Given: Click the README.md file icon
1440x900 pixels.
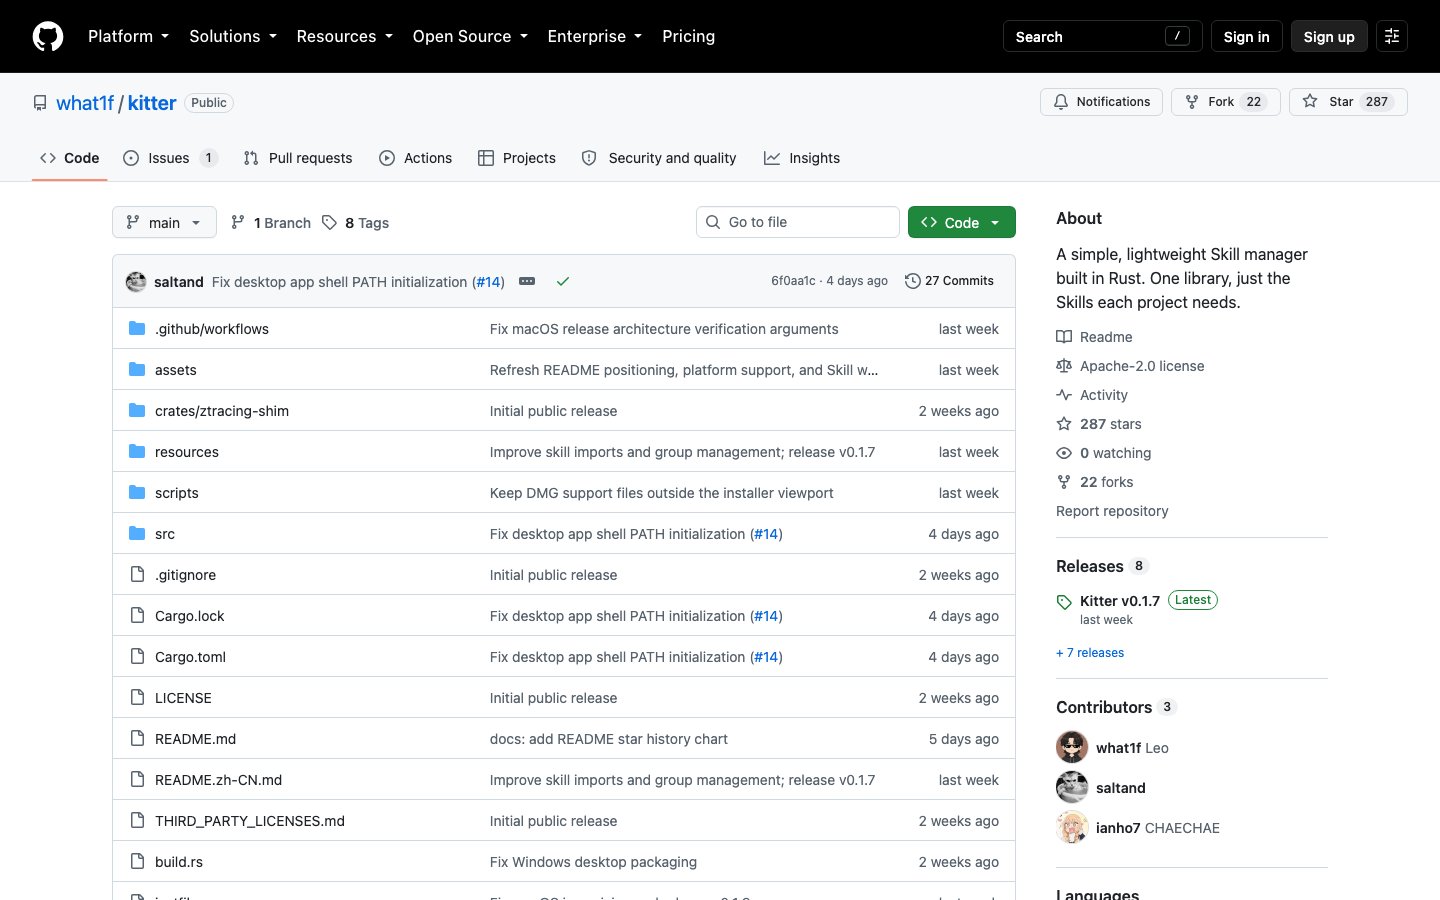Looking at the screenshot, I should click(x=137, y=739).
